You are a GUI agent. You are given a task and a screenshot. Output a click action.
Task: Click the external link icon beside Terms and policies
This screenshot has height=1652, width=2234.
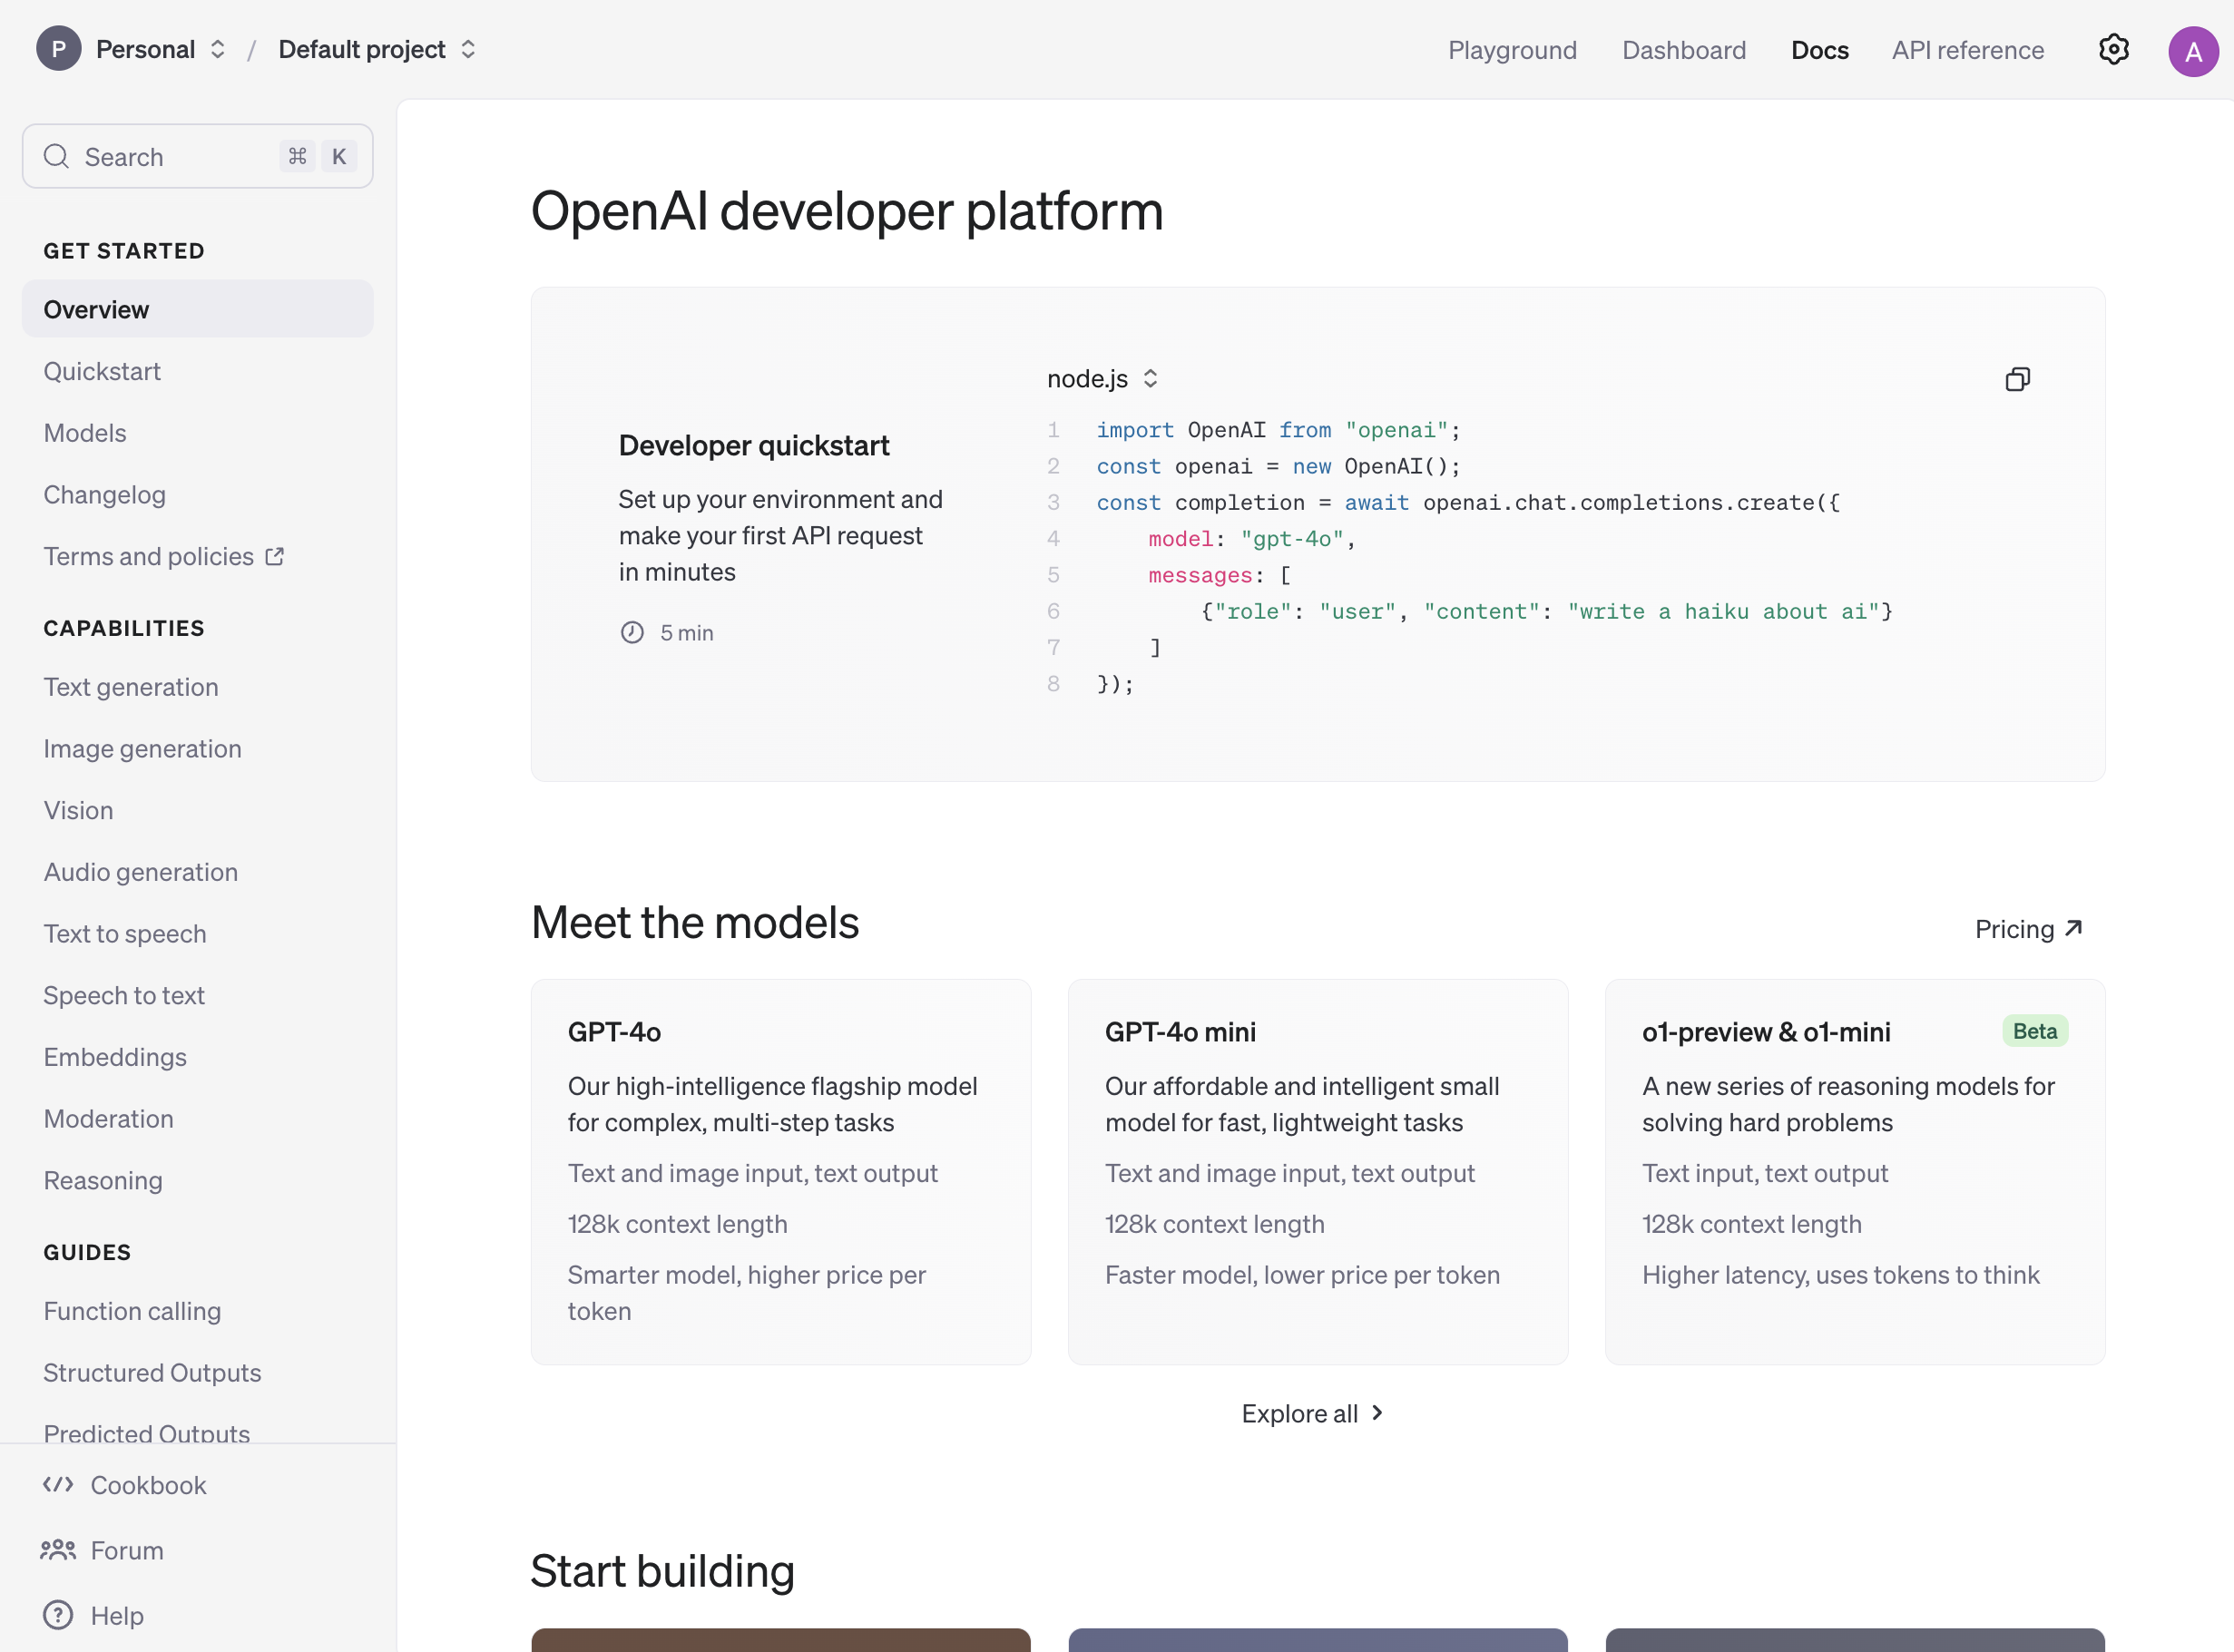pyautogui.click(x=275, y=557)
